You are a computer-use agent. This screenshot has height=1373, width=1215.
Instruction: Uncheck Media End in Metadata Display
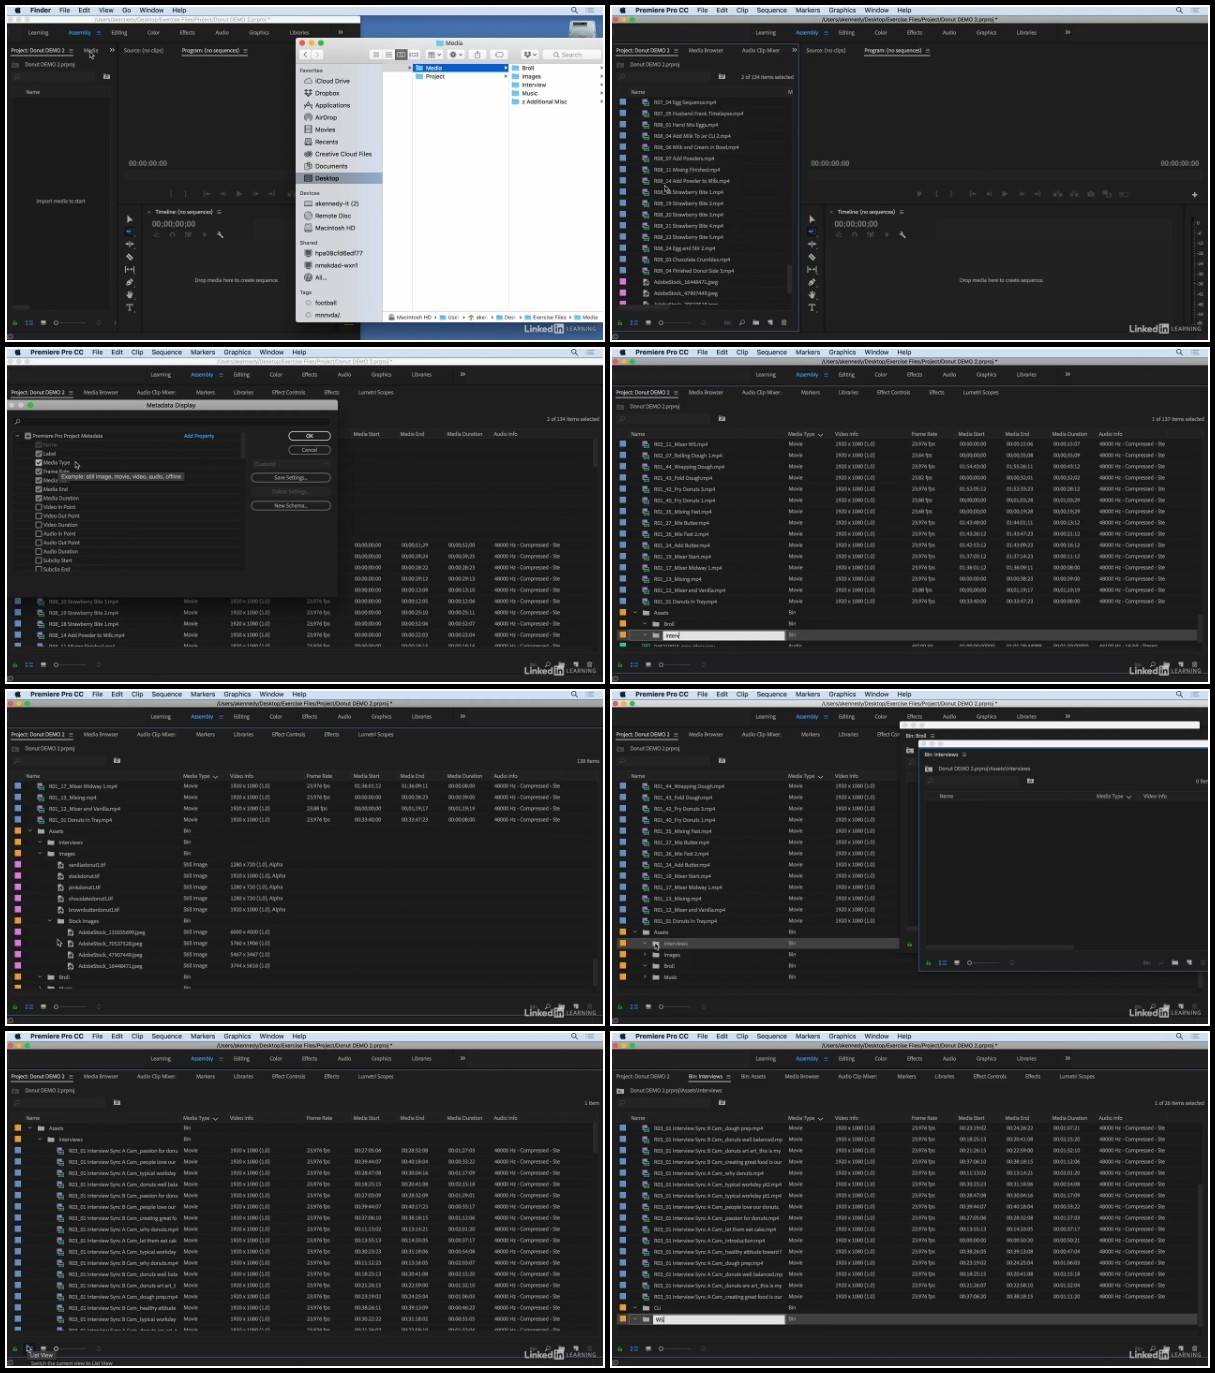pyautogui.click(x=39, y=489)
